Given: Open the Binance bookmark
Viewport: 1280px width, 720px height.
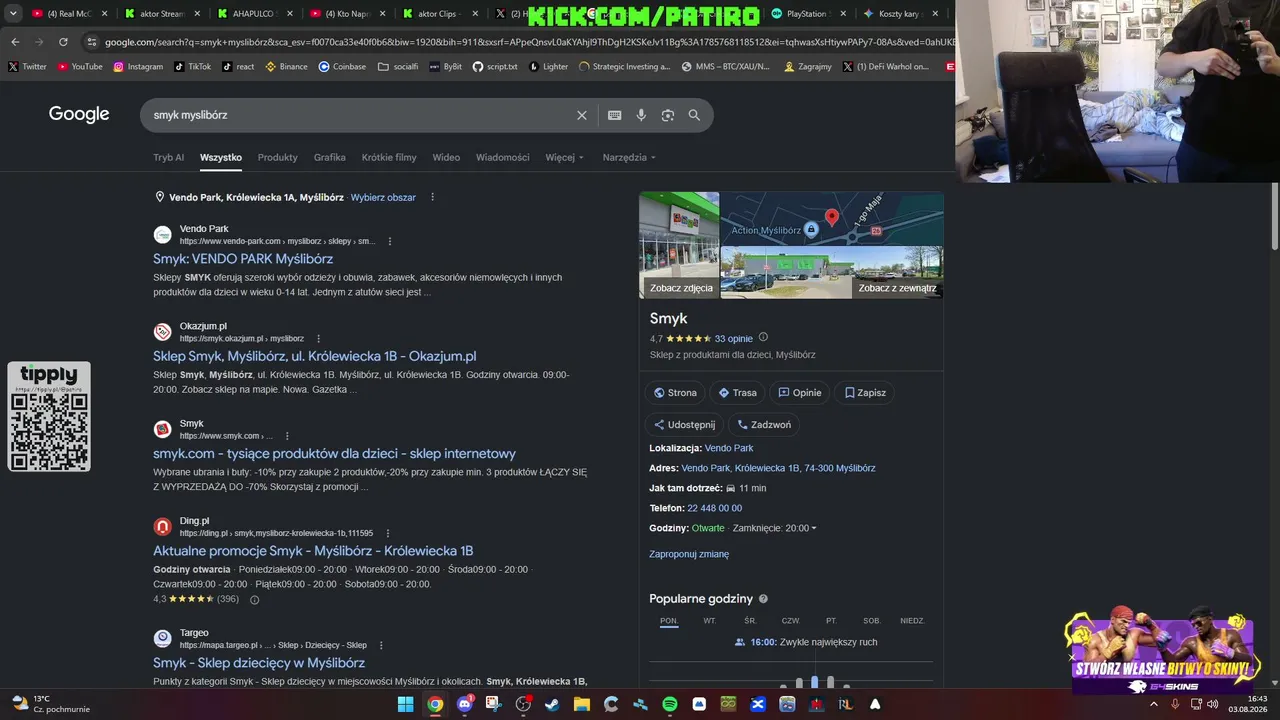Looking at the screenshot, I should coord(286,67).
